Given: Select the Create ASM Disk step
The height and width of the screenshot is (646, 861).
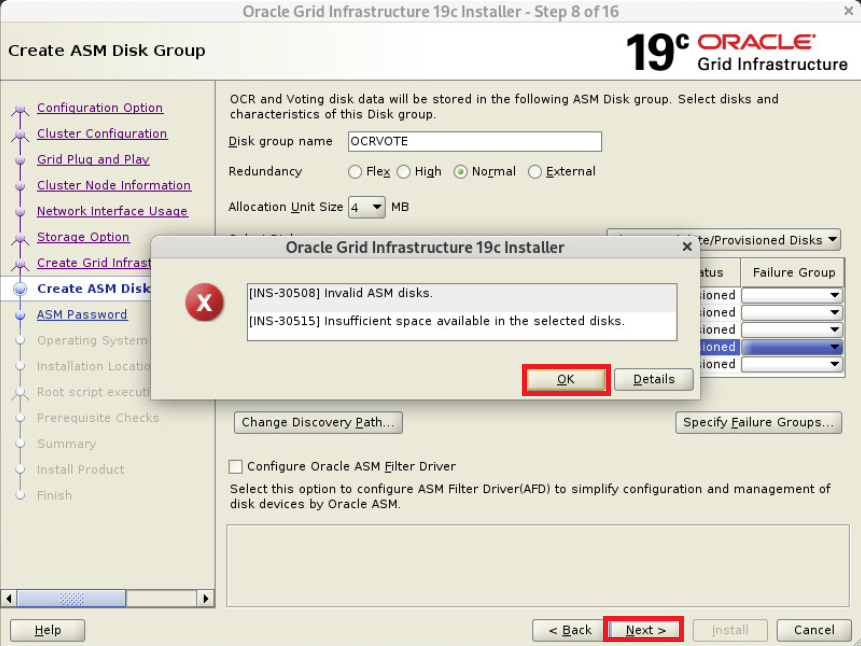Looking at the screenshot, I should click(94, 288).
